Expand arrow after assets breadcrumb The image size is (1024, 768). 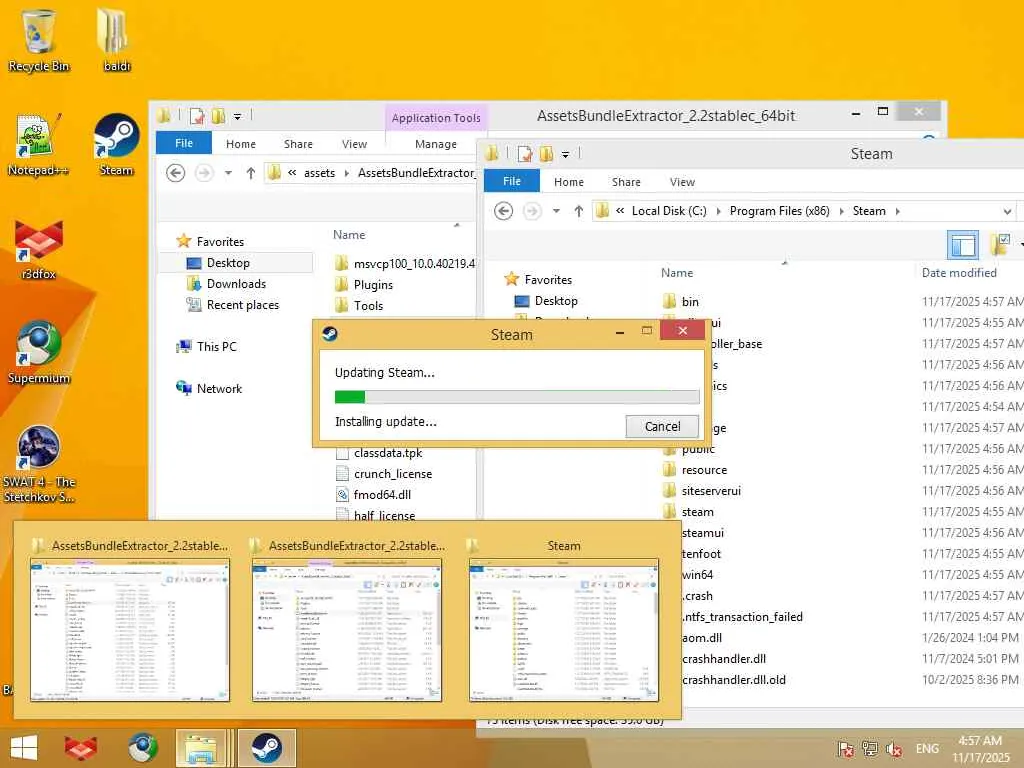[x=347, y=173]
